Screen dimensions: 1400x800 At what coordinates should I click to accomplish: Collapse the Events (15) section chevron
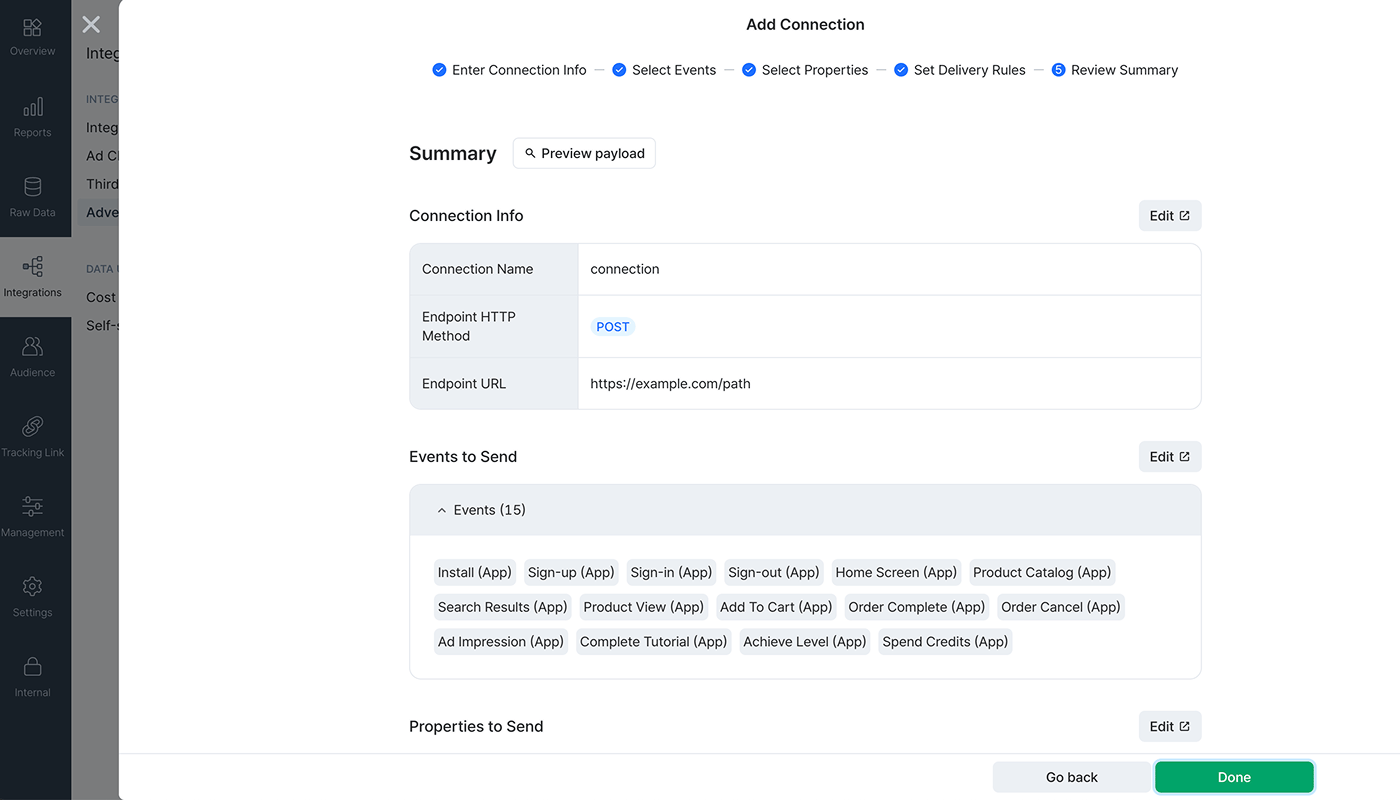(442, 510)
